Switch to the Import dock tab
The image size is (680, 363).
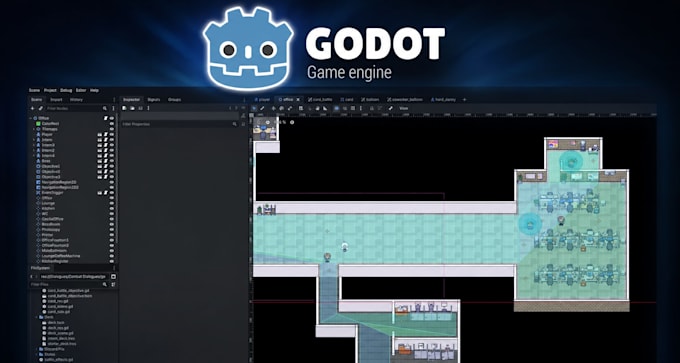click(56, 100)
